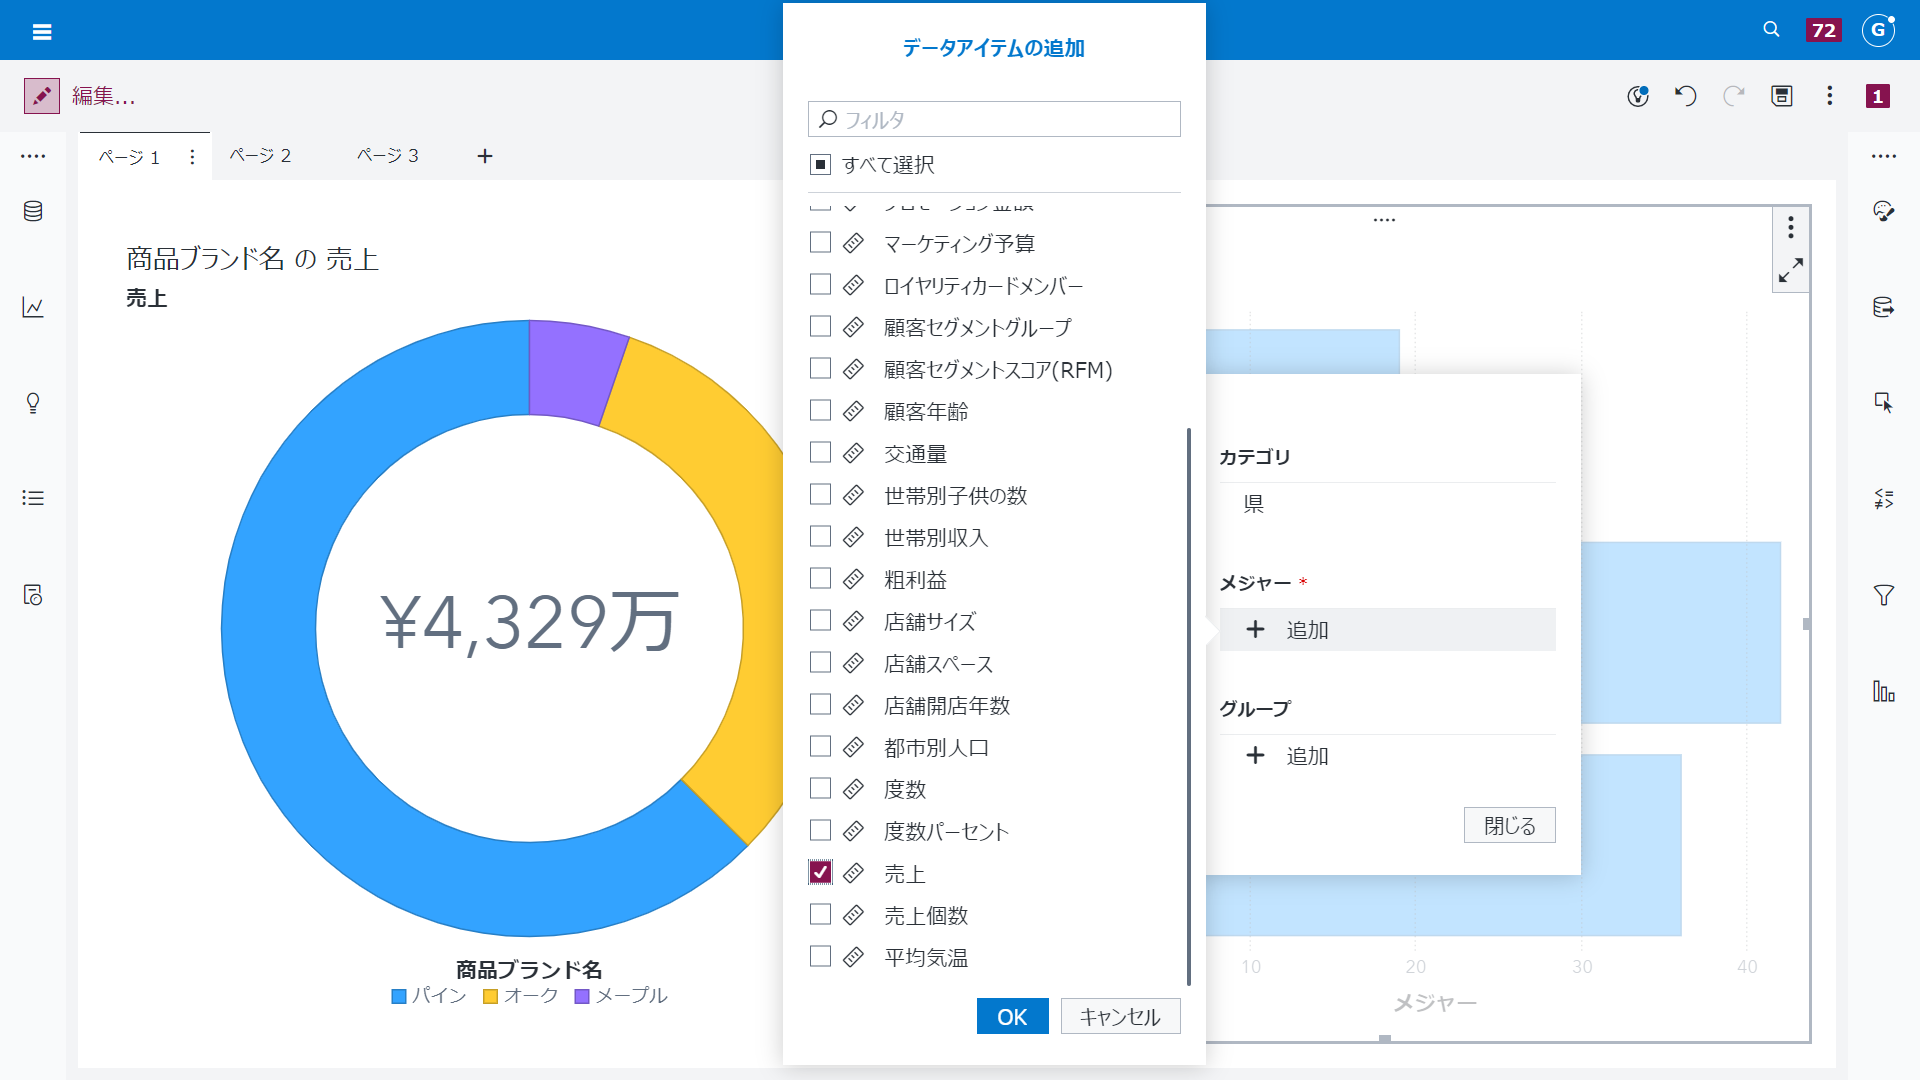Check the 顧客セグメントグループ item
1920x1080 pixels.
[820, 326]
